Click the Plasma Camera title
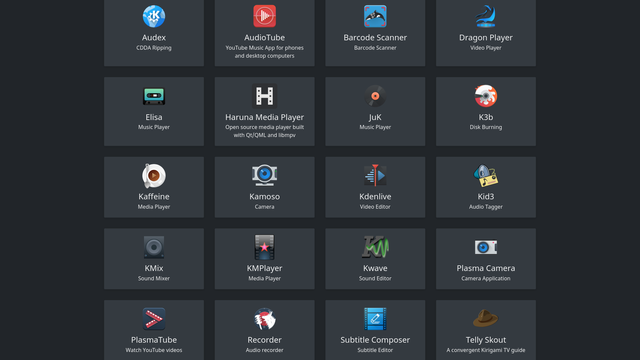The height and width of the screenshot is (360, 640). pyautogui.click(x=486, y=268)
